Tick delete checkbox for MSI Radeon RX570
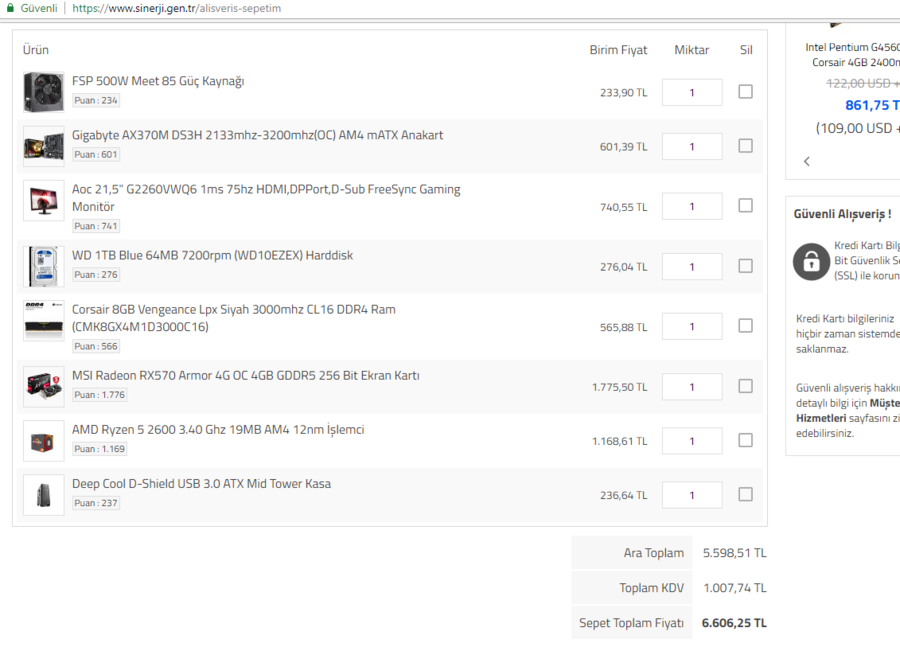The width and height of the screenshot is (900, 651). tap(745, 386)
